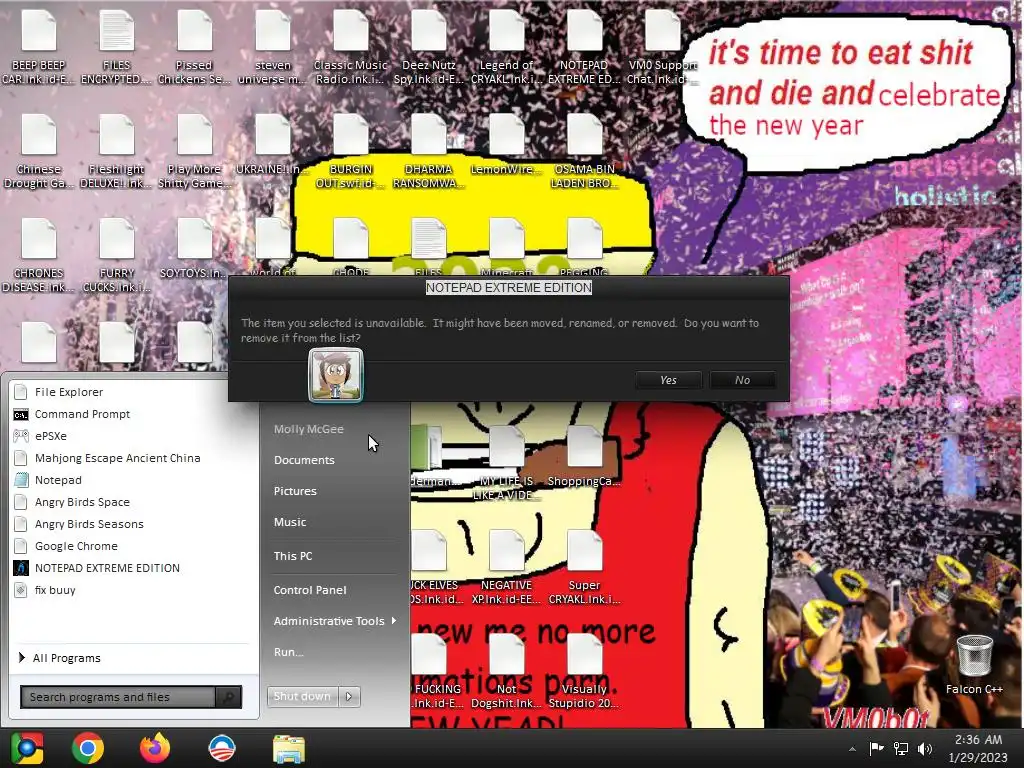Expand Administrative Tools submenu
Screen dimensions: 1024x768
[x=334, y=621]
